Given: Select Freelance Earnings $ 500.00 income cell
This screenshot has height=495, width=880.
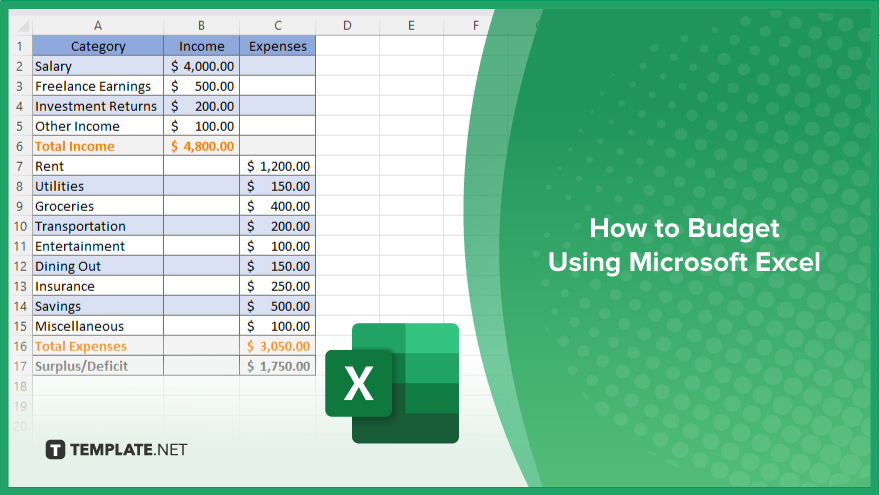Looking at the screenshot, I should [x=201, y=86].
